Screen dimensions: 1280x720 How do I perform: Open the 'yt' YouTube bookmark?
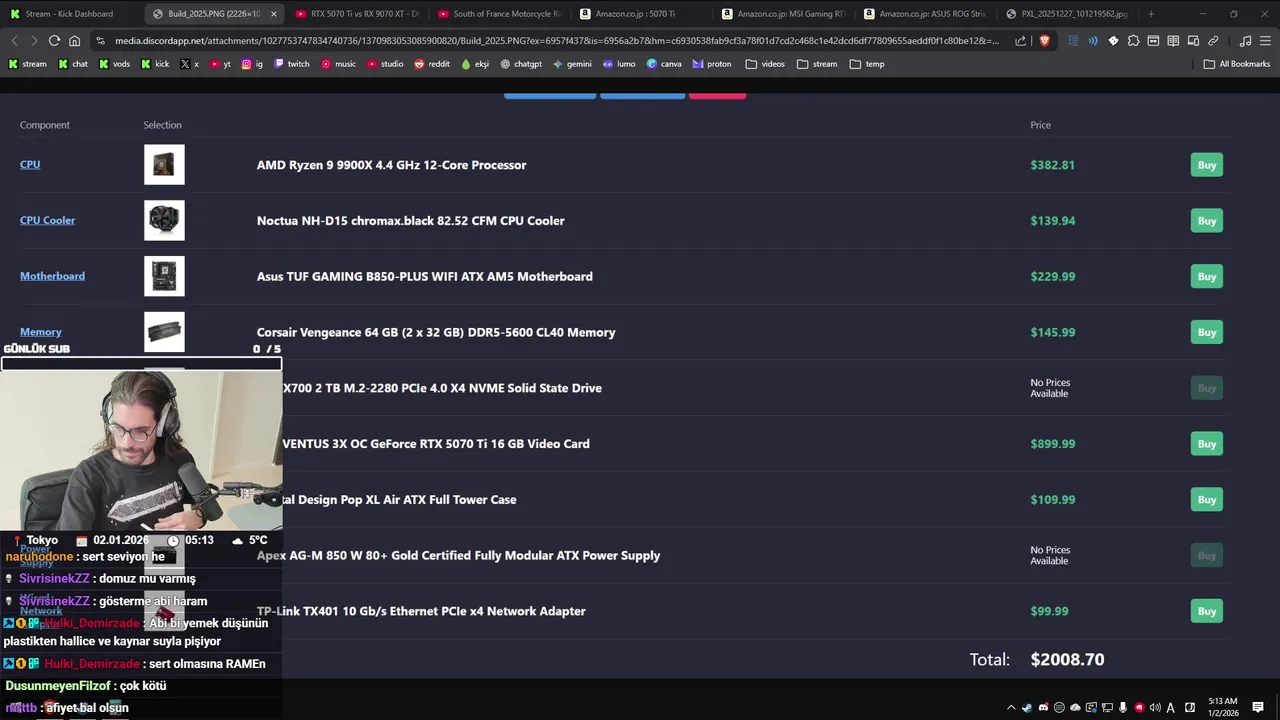coord(220,64)
